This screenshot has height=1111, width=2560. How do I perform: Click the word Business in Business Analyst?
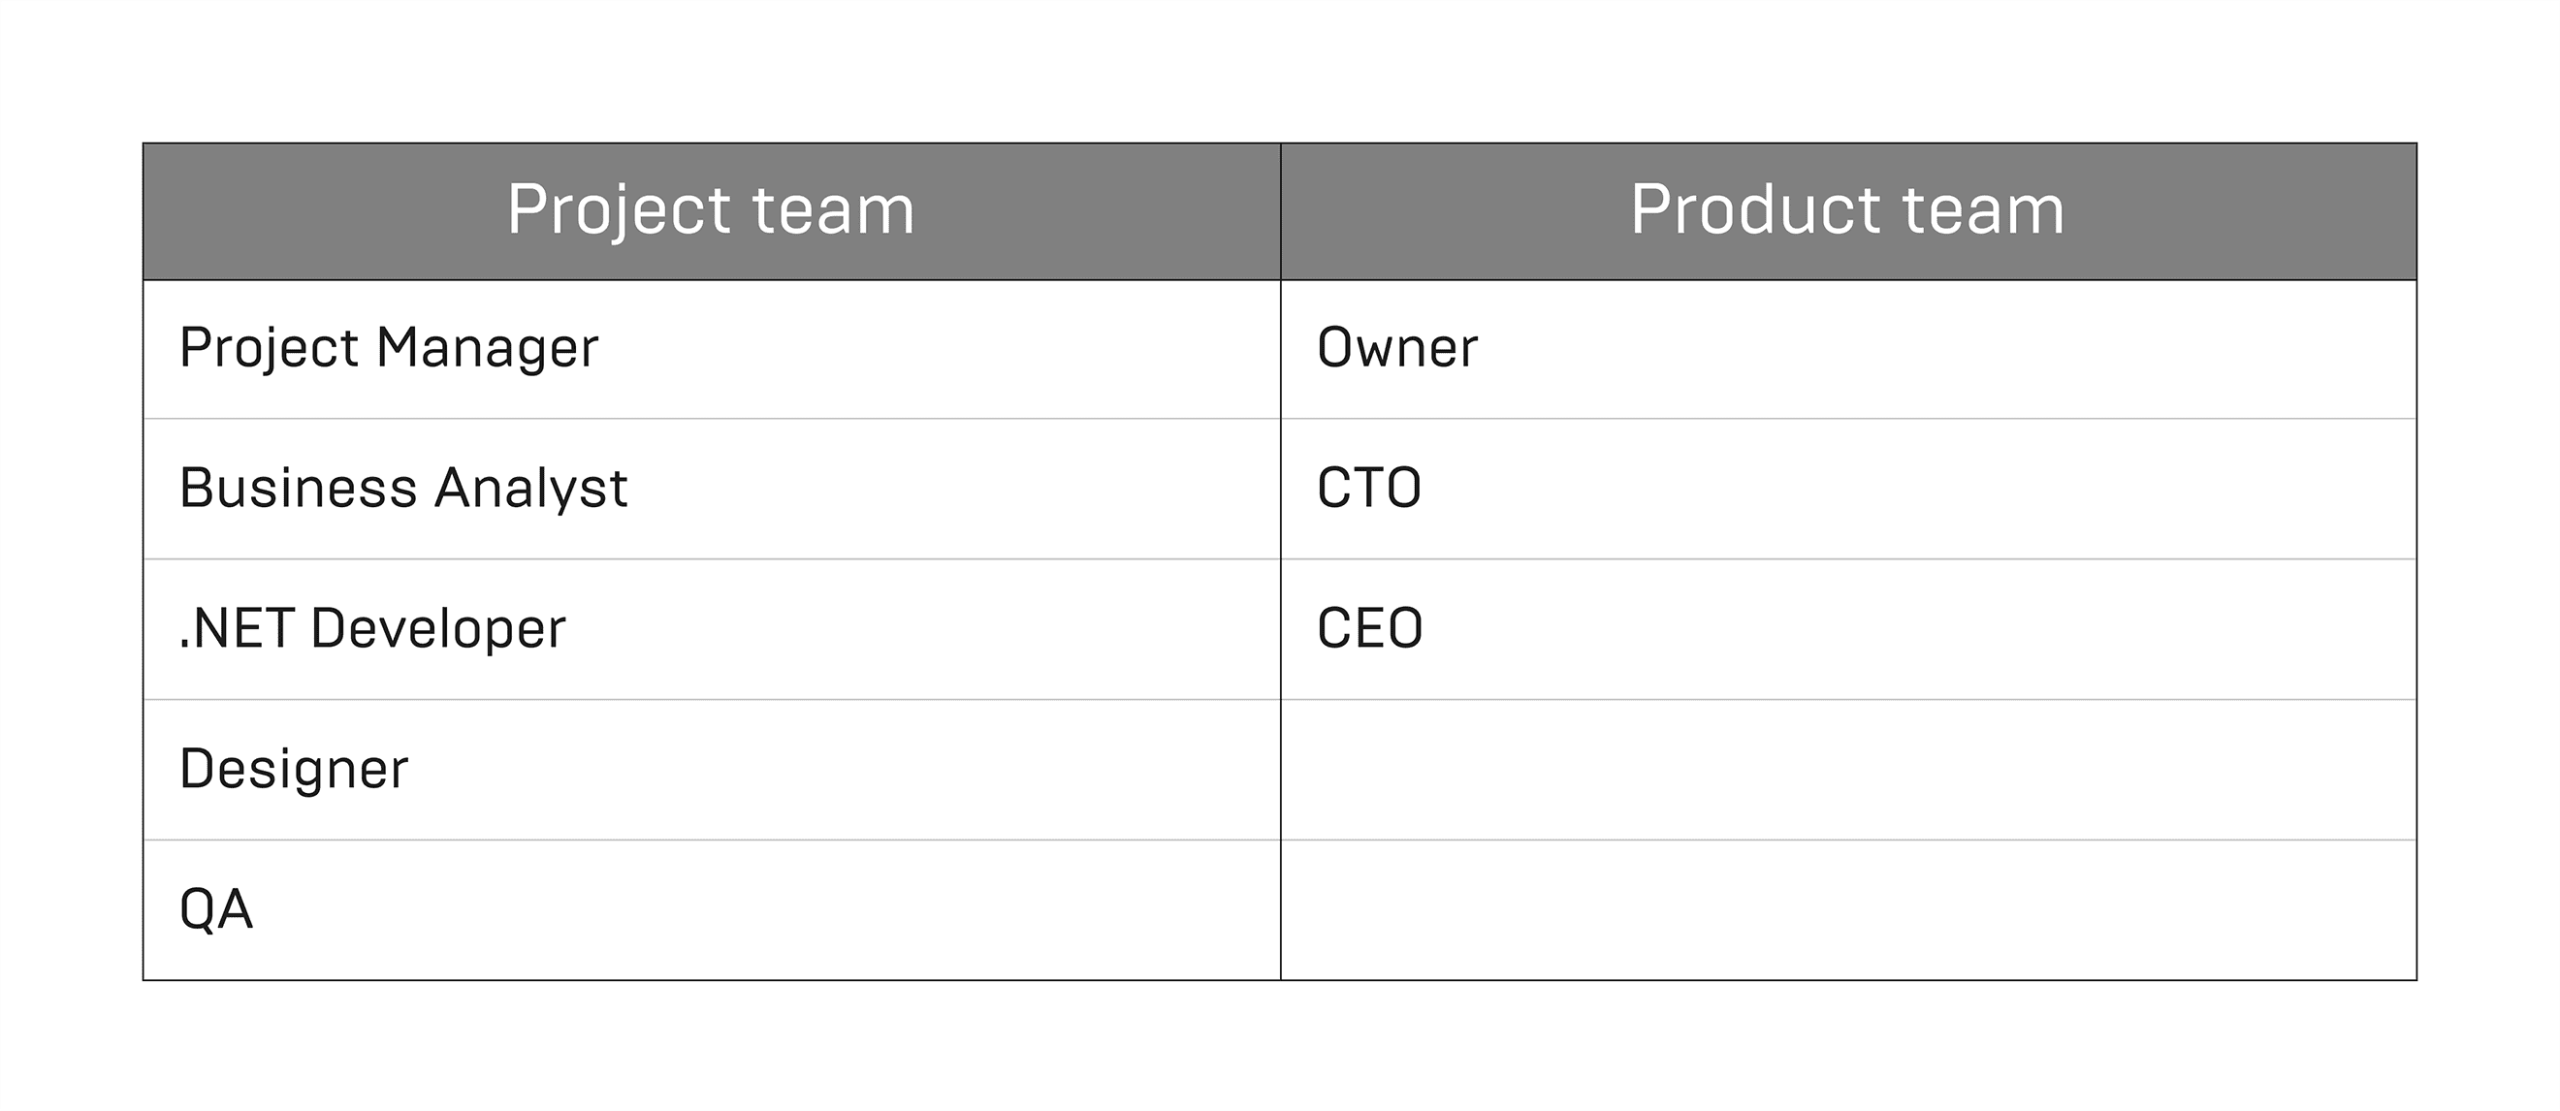298,488
